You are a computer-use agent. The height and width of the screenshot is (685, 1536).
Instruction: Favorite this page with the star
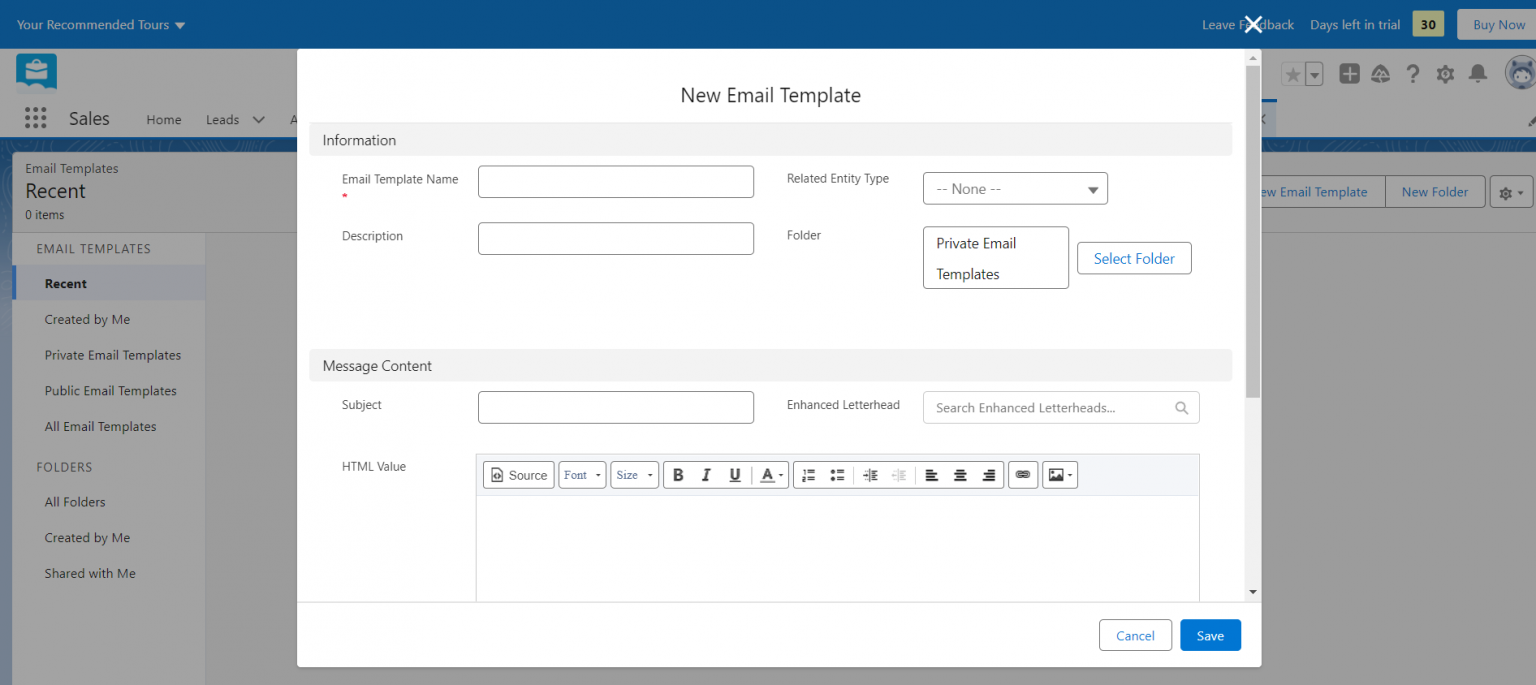(1292, 73)
